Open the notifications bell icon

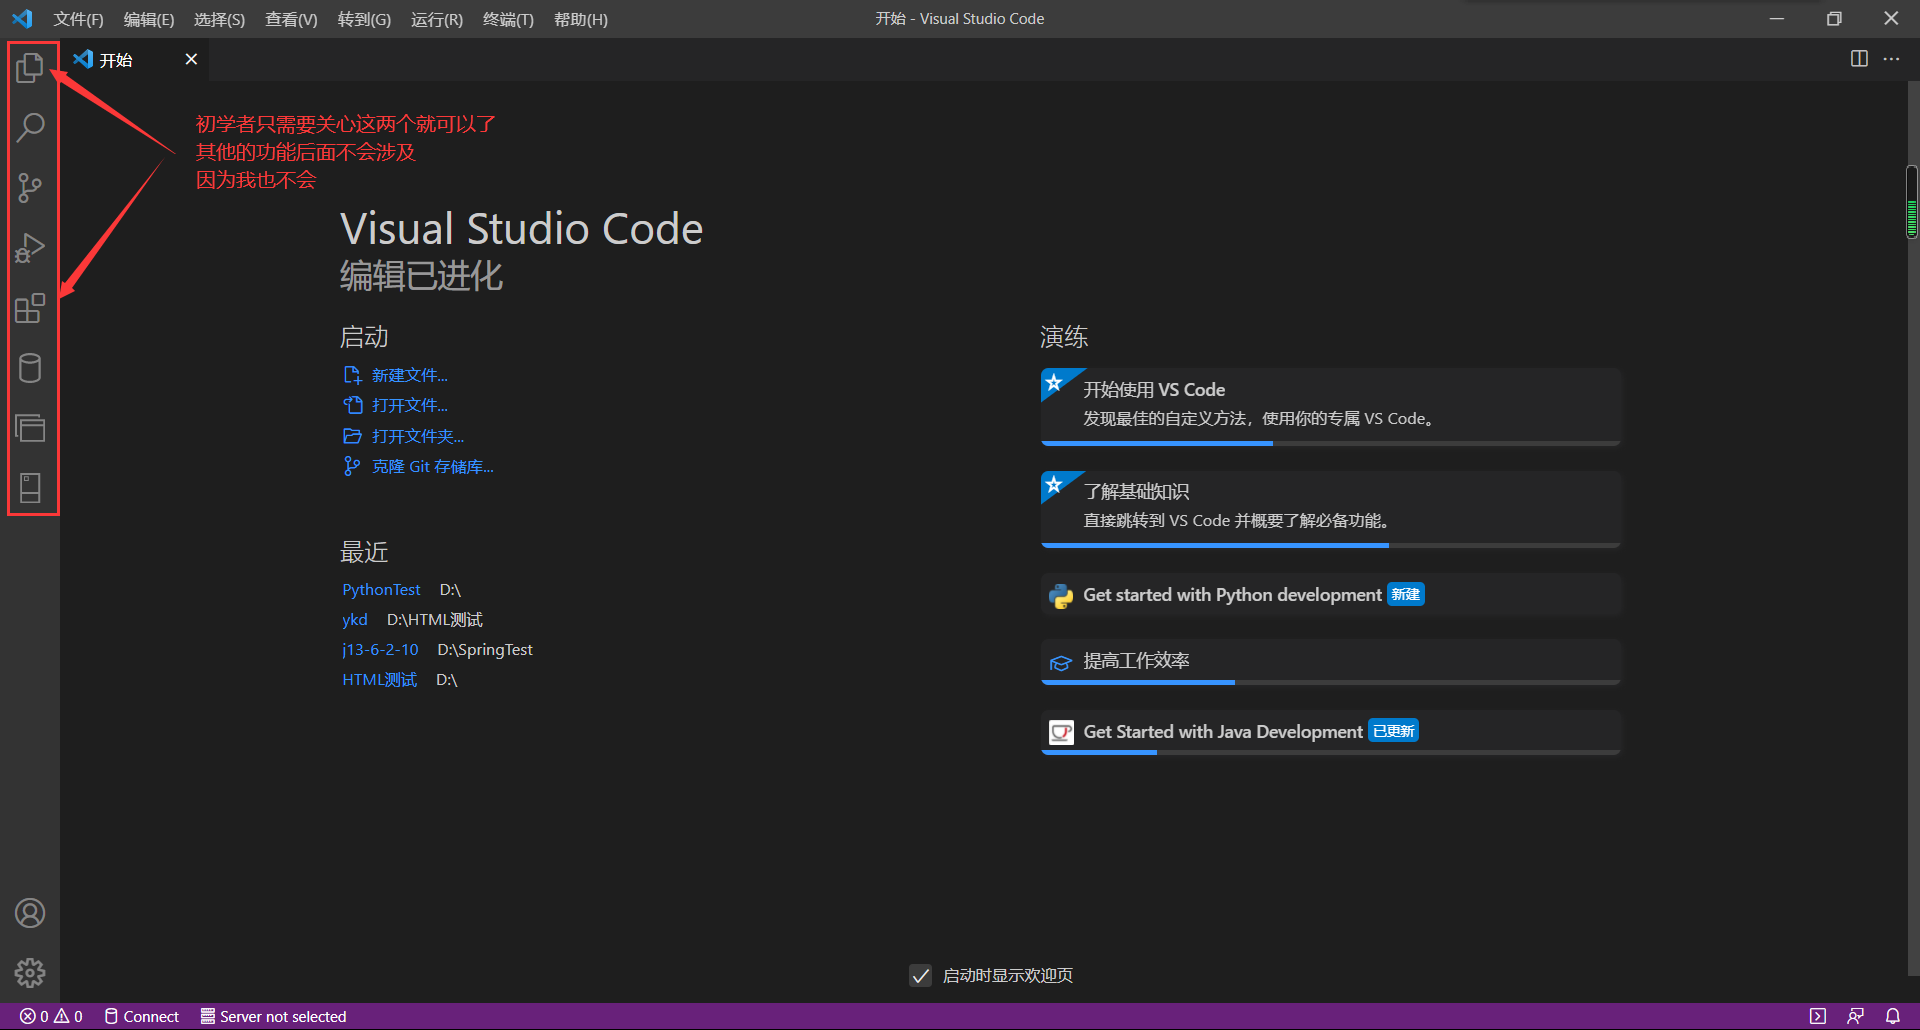pos(1892,1016)
